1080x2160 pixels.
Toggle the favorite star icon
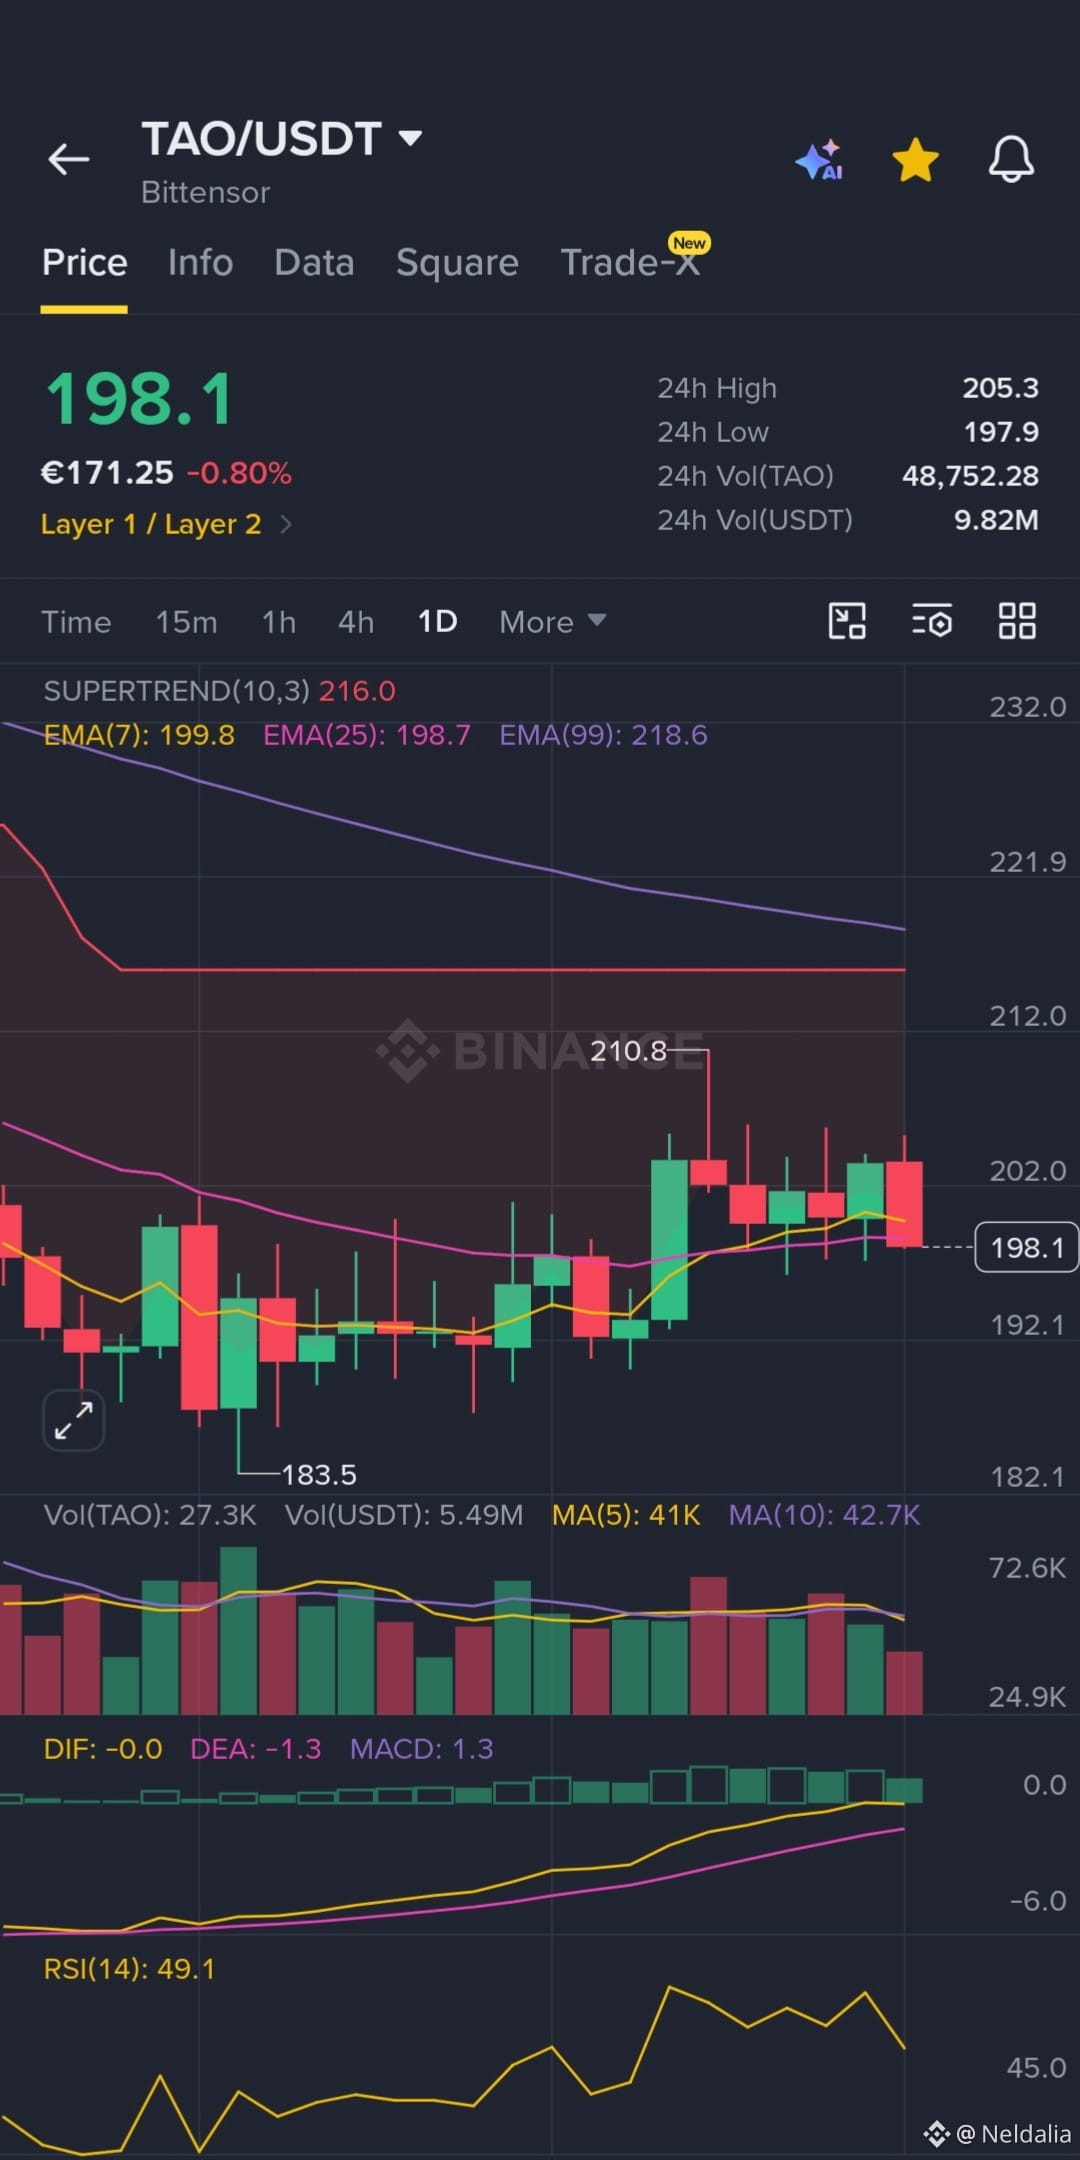click(915, 160)
